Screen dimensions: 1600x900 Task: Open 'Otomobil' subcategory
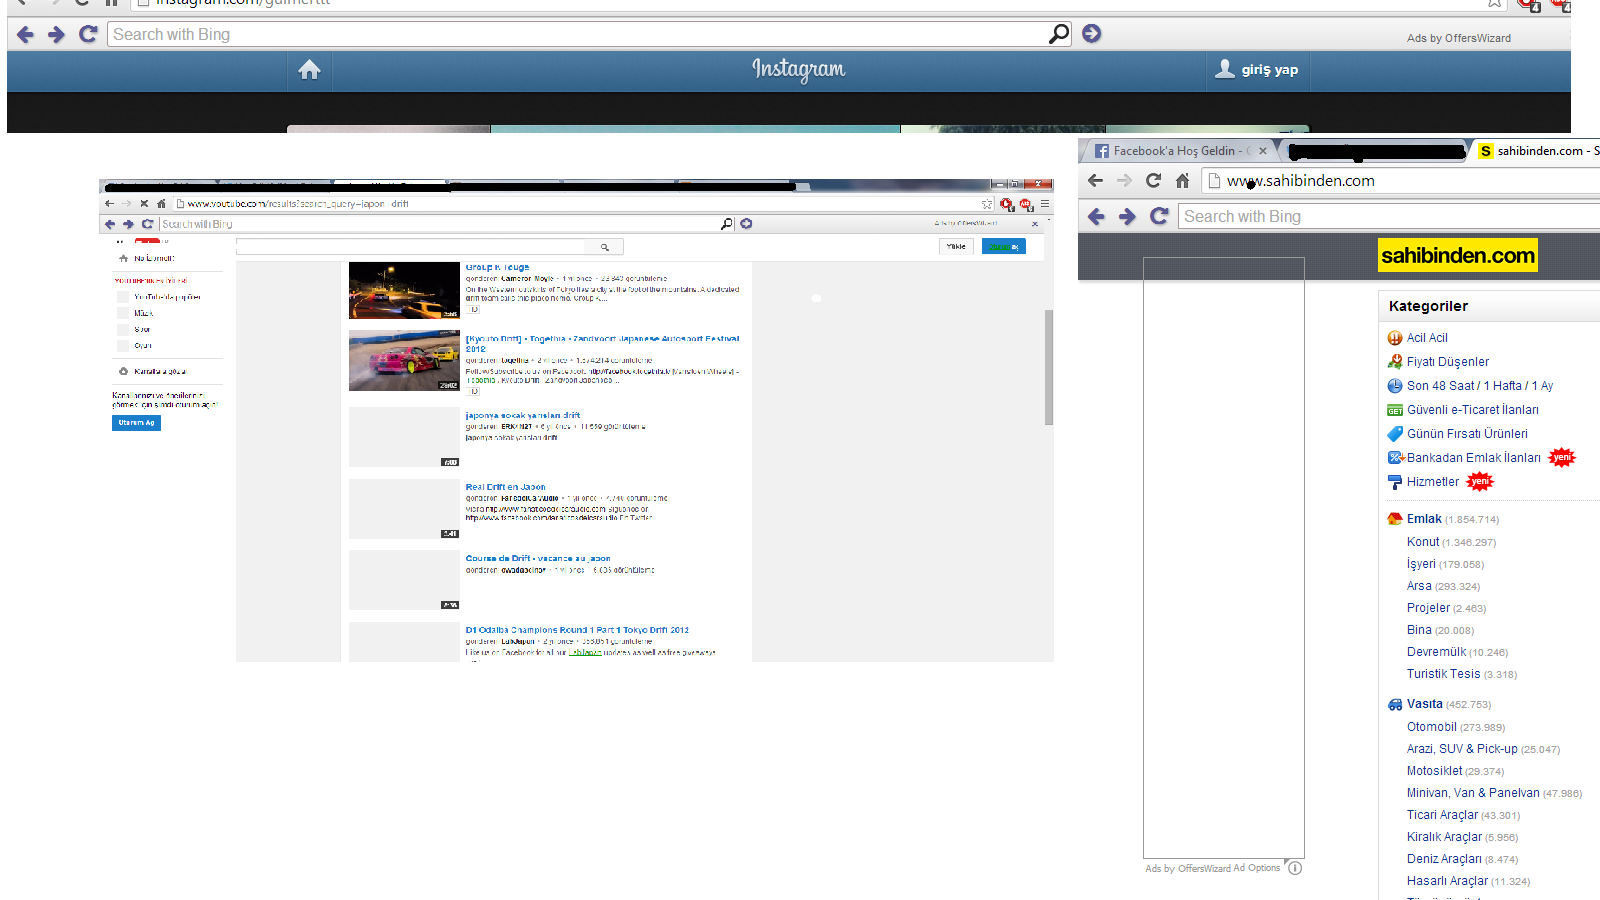pyautogui.click(x=1432, y=727)
